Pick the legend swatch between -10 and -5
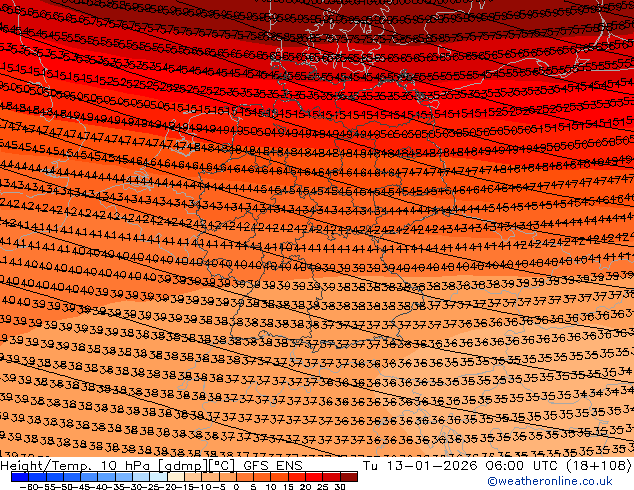634x490 pixels. [x=210, y=477]
